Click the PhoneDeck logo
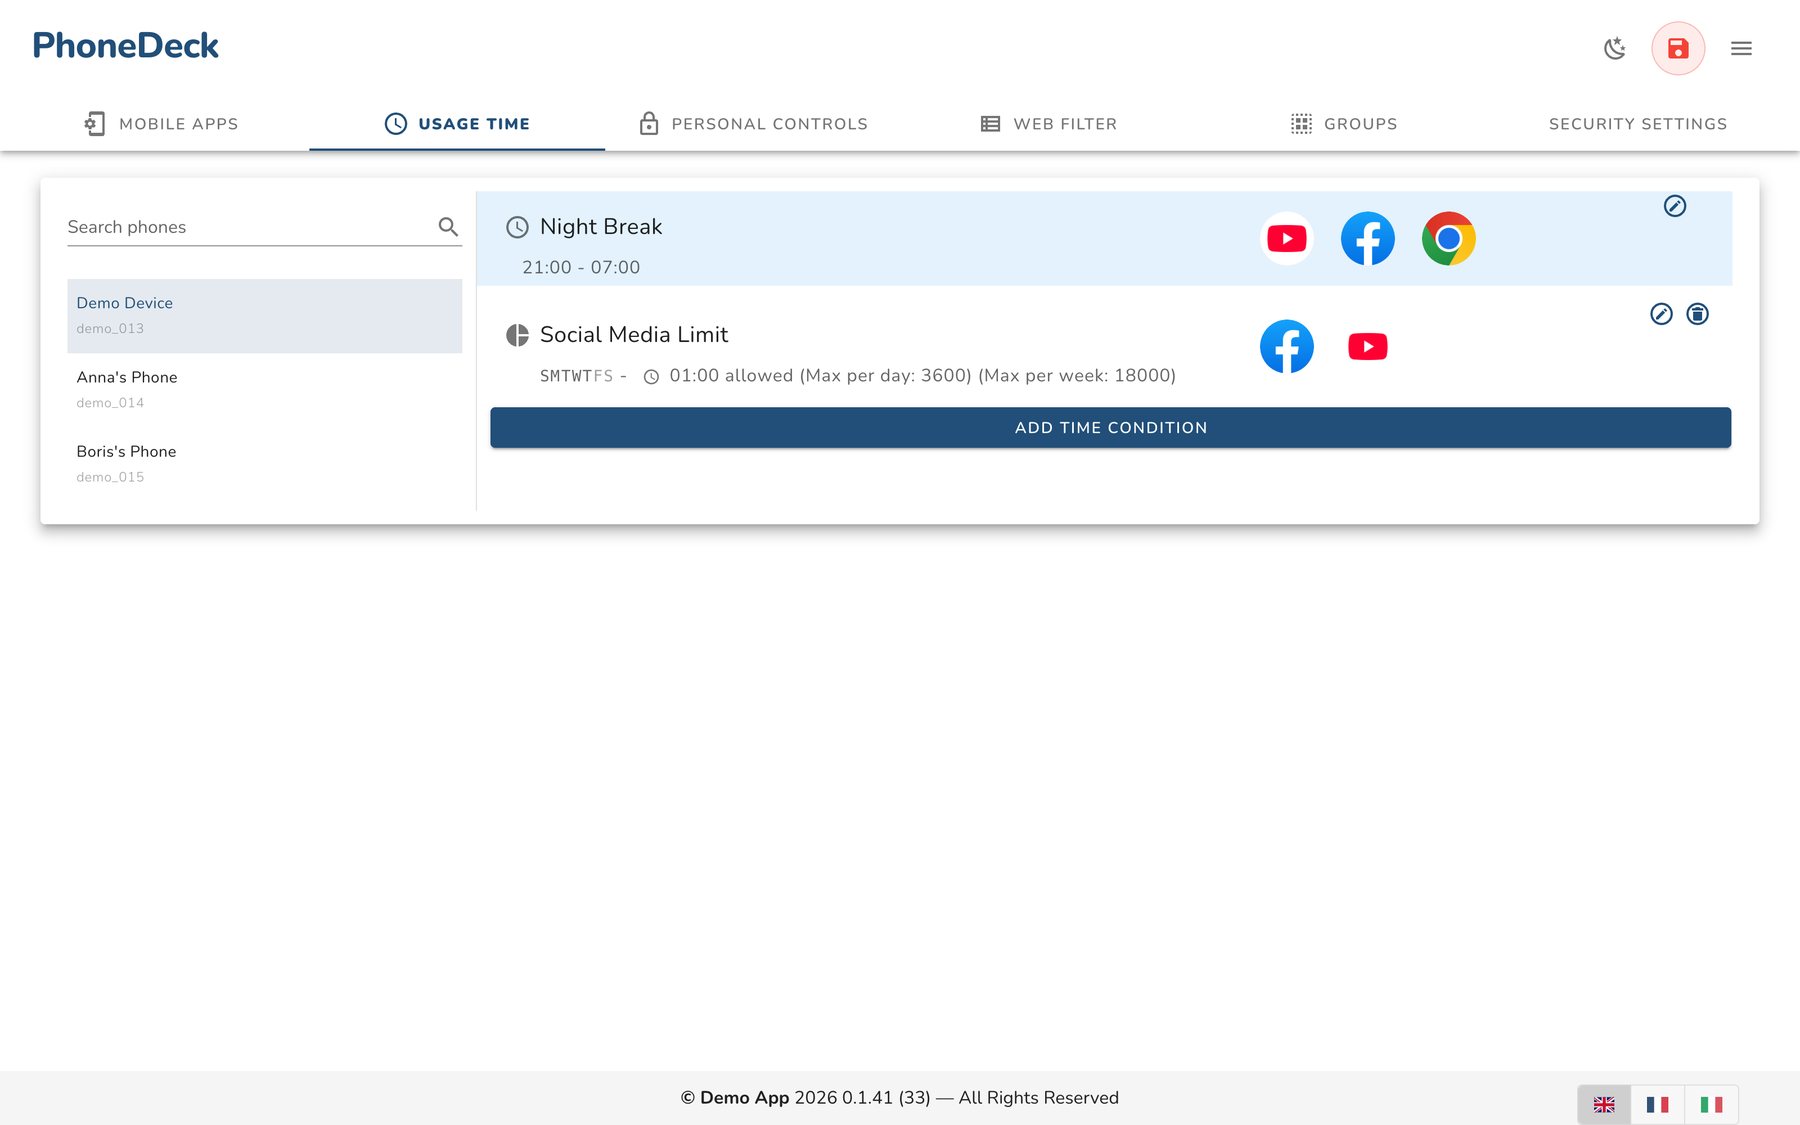Image resolution: width=1800 pixels, height=1125 pixels. coord(126,45)
